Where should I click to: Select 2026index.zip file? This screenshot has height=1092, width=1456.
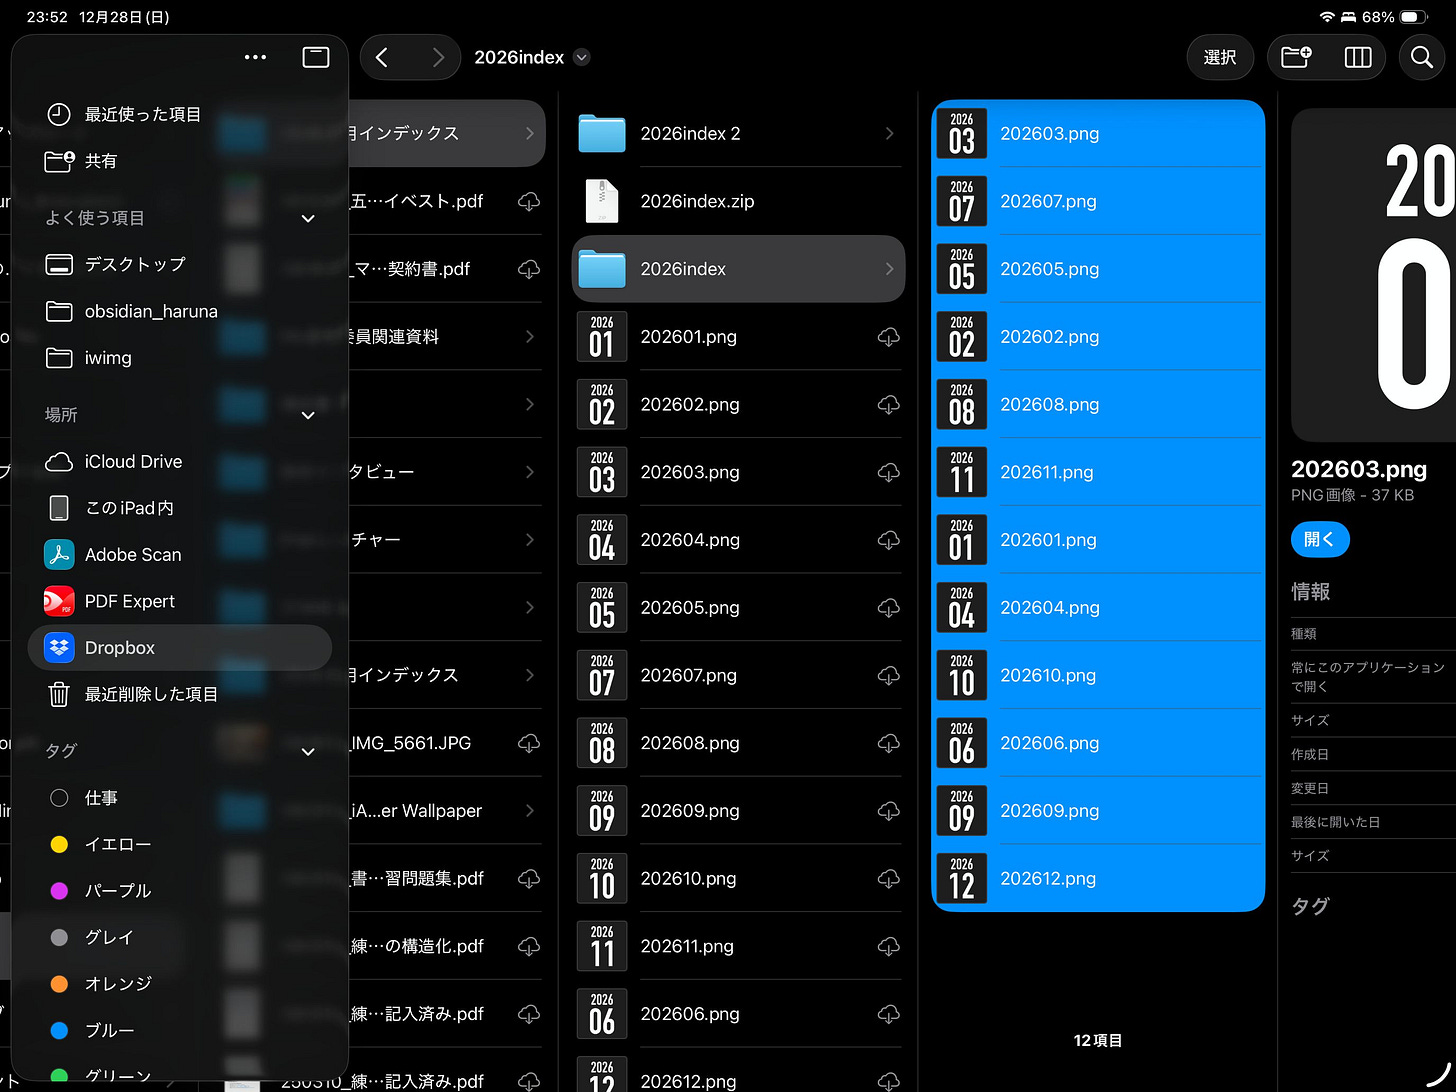click(738, 201)
